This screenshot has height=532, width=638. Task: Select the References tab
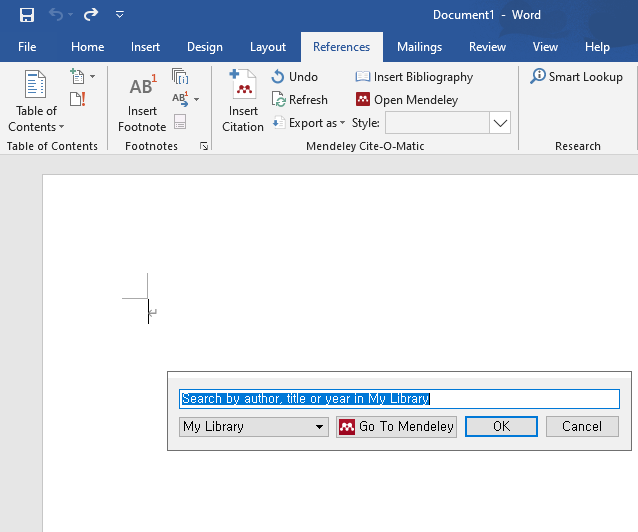(341, 47)
